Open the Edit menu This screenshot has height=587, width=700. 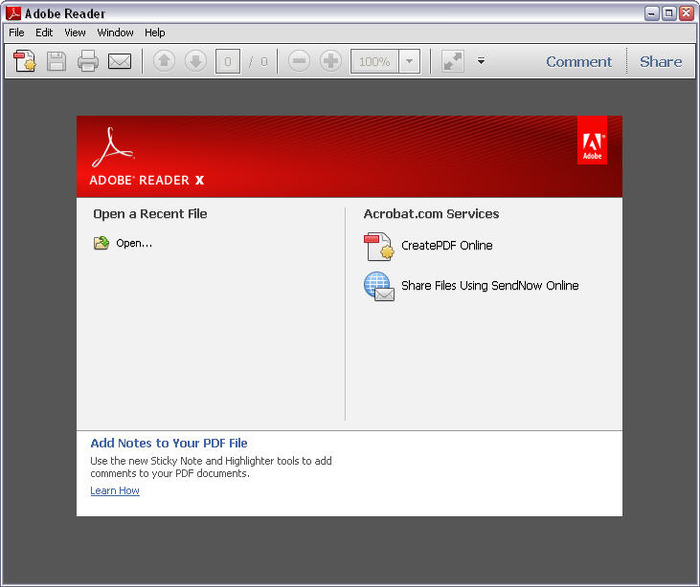pos(44,33)
